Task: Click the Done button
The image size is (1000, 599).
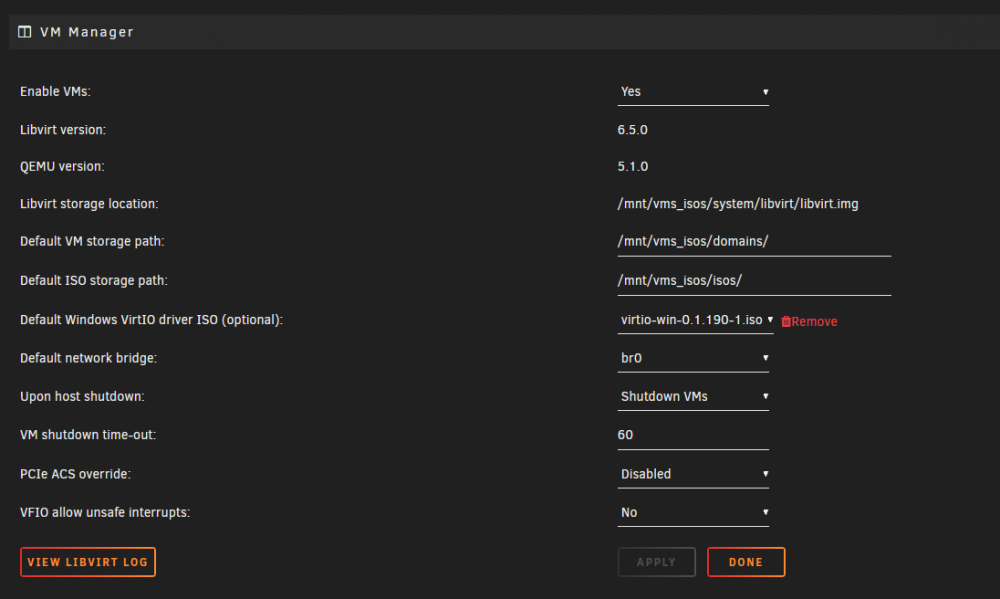Action: (746, 562)
